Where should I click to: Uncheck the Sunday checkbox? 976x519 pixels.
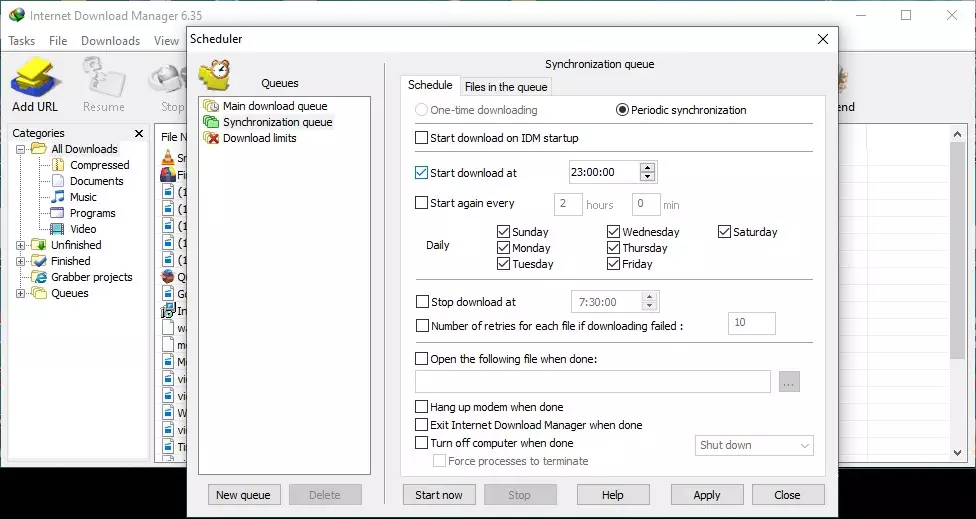coord(504,232)
